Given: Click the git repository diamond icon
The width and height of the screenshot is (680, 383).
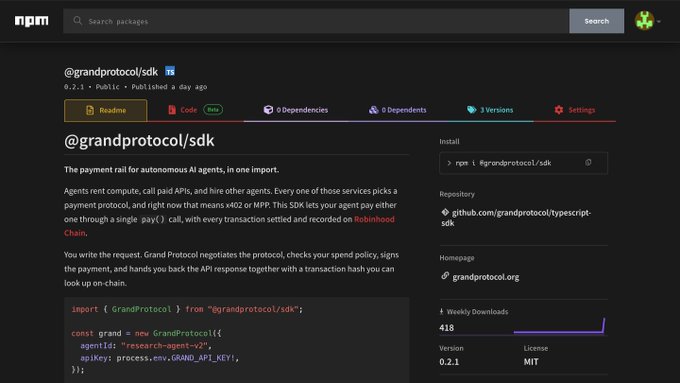Looking at the screenshot, I should [445, 212].
